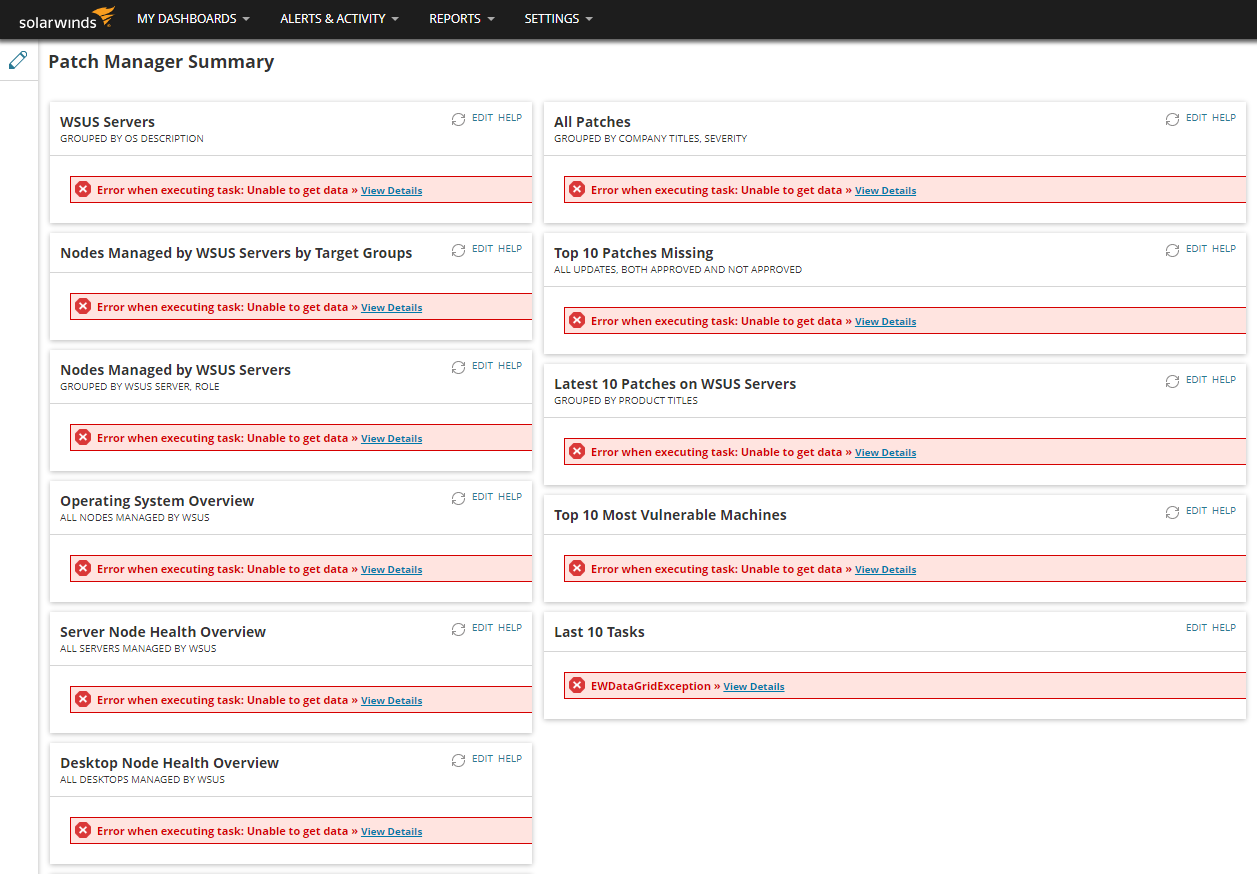Edit the Last 10 Tasks widget
The image size is (1257, 874).
pyautogui.click(x=1196, y=628)
